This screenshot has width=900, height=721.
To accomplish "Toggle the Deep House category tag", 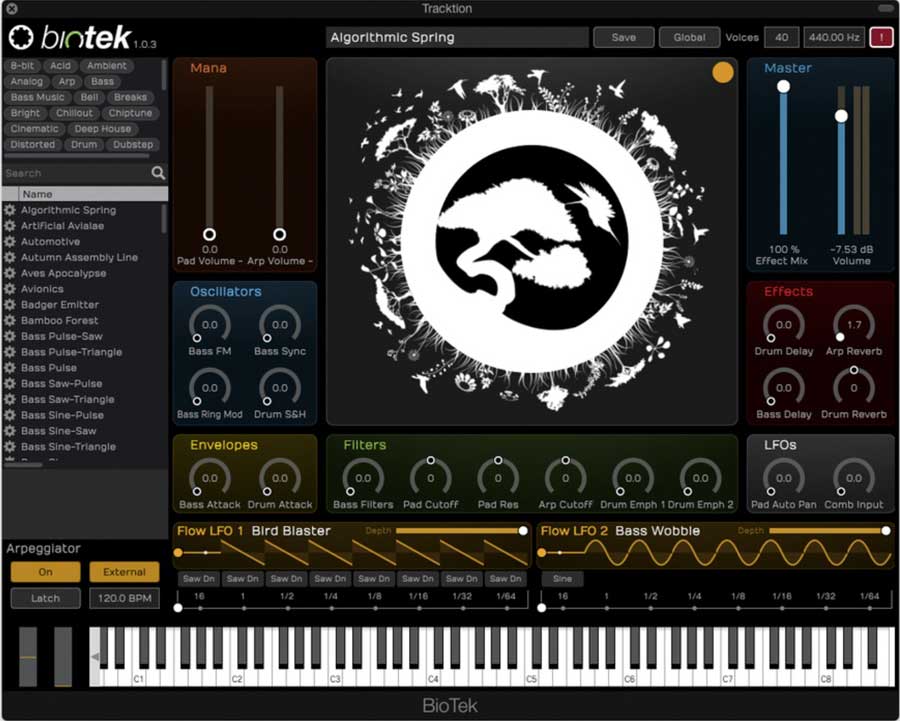I will coord(103,129).
